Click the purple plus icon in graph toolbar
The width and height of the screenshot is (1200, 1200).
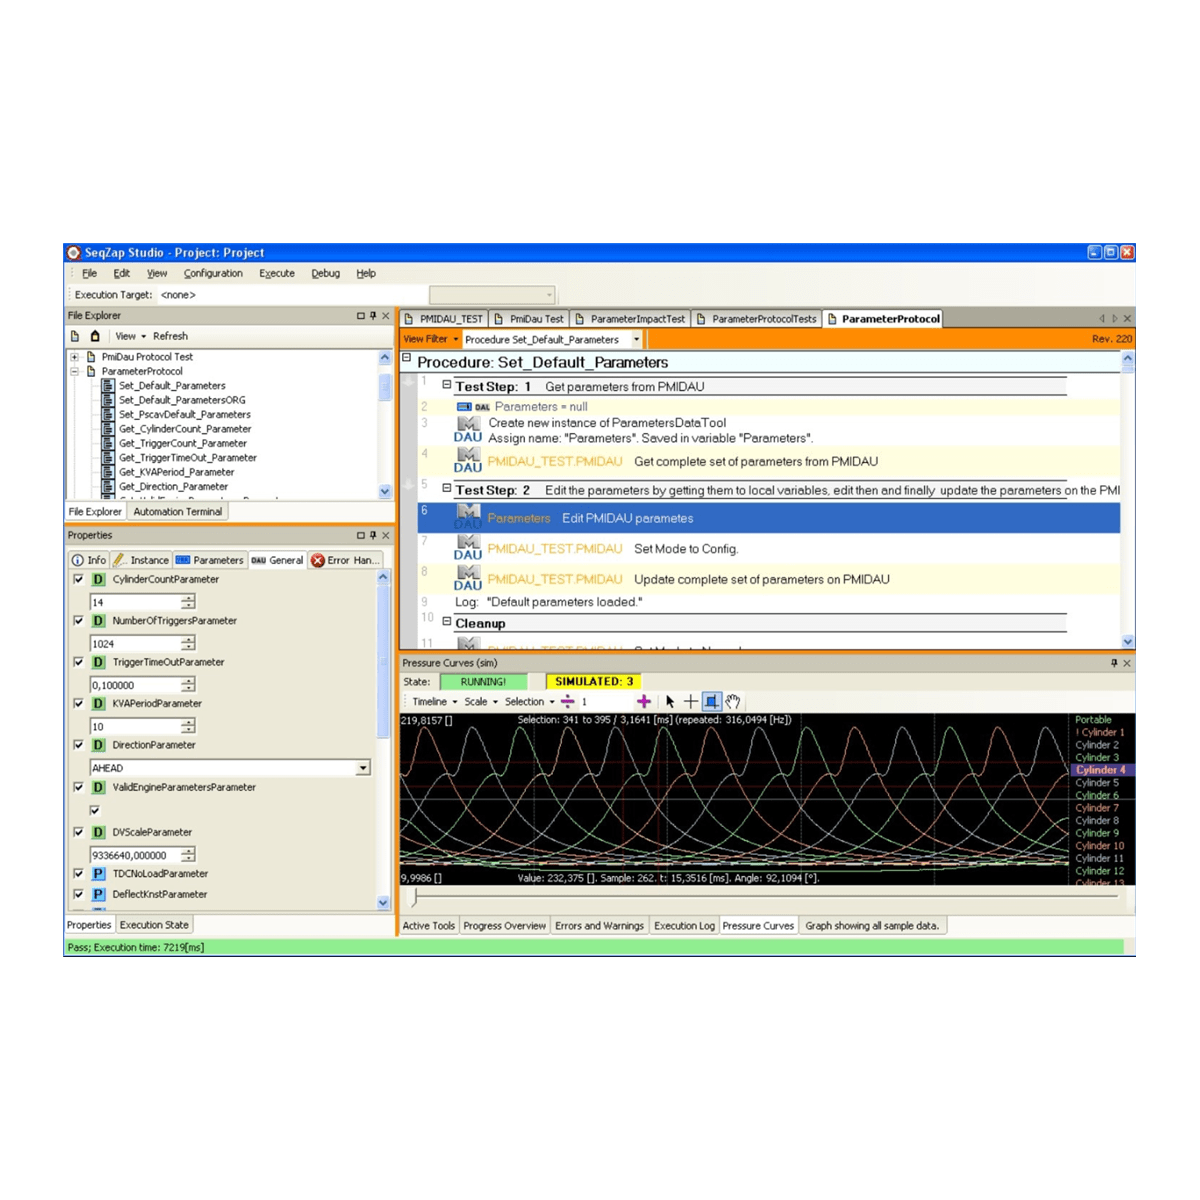[643, 702]
